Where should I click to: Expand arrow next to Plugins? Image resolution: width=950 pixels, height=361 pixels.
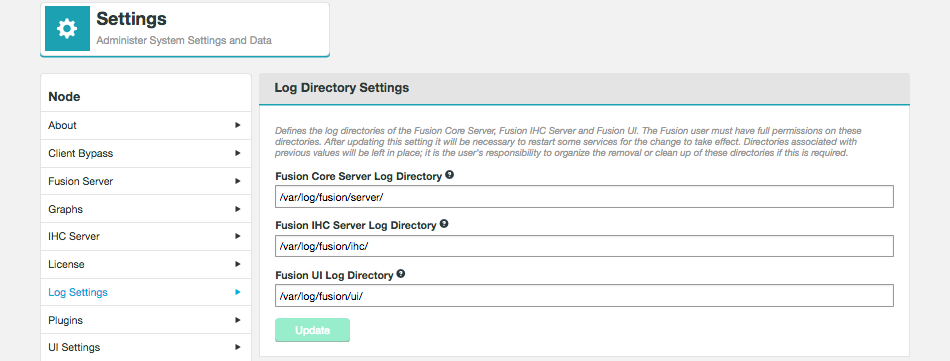point(238,320)
